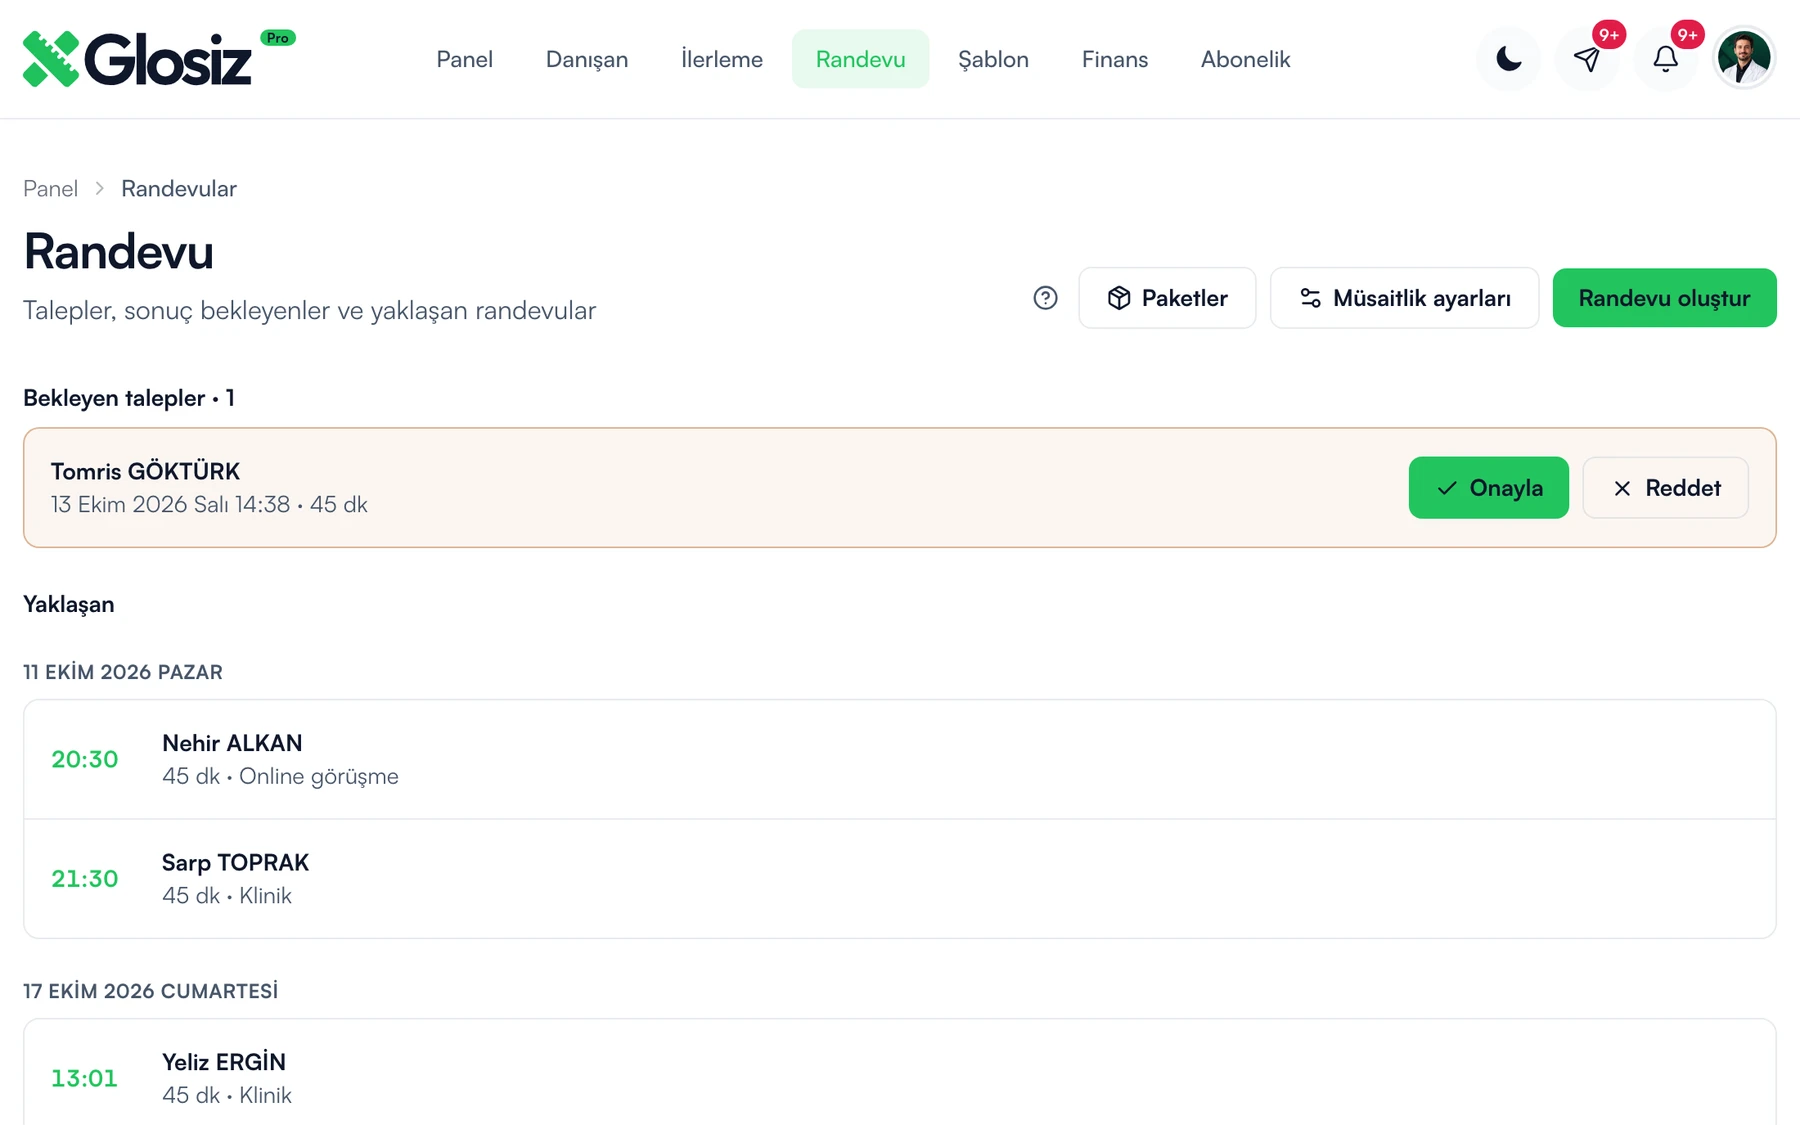Click Randevu oluştur button
Image resolution: width=1800 pixels, height=1125 pixels.
click(x=1664, y=298)
